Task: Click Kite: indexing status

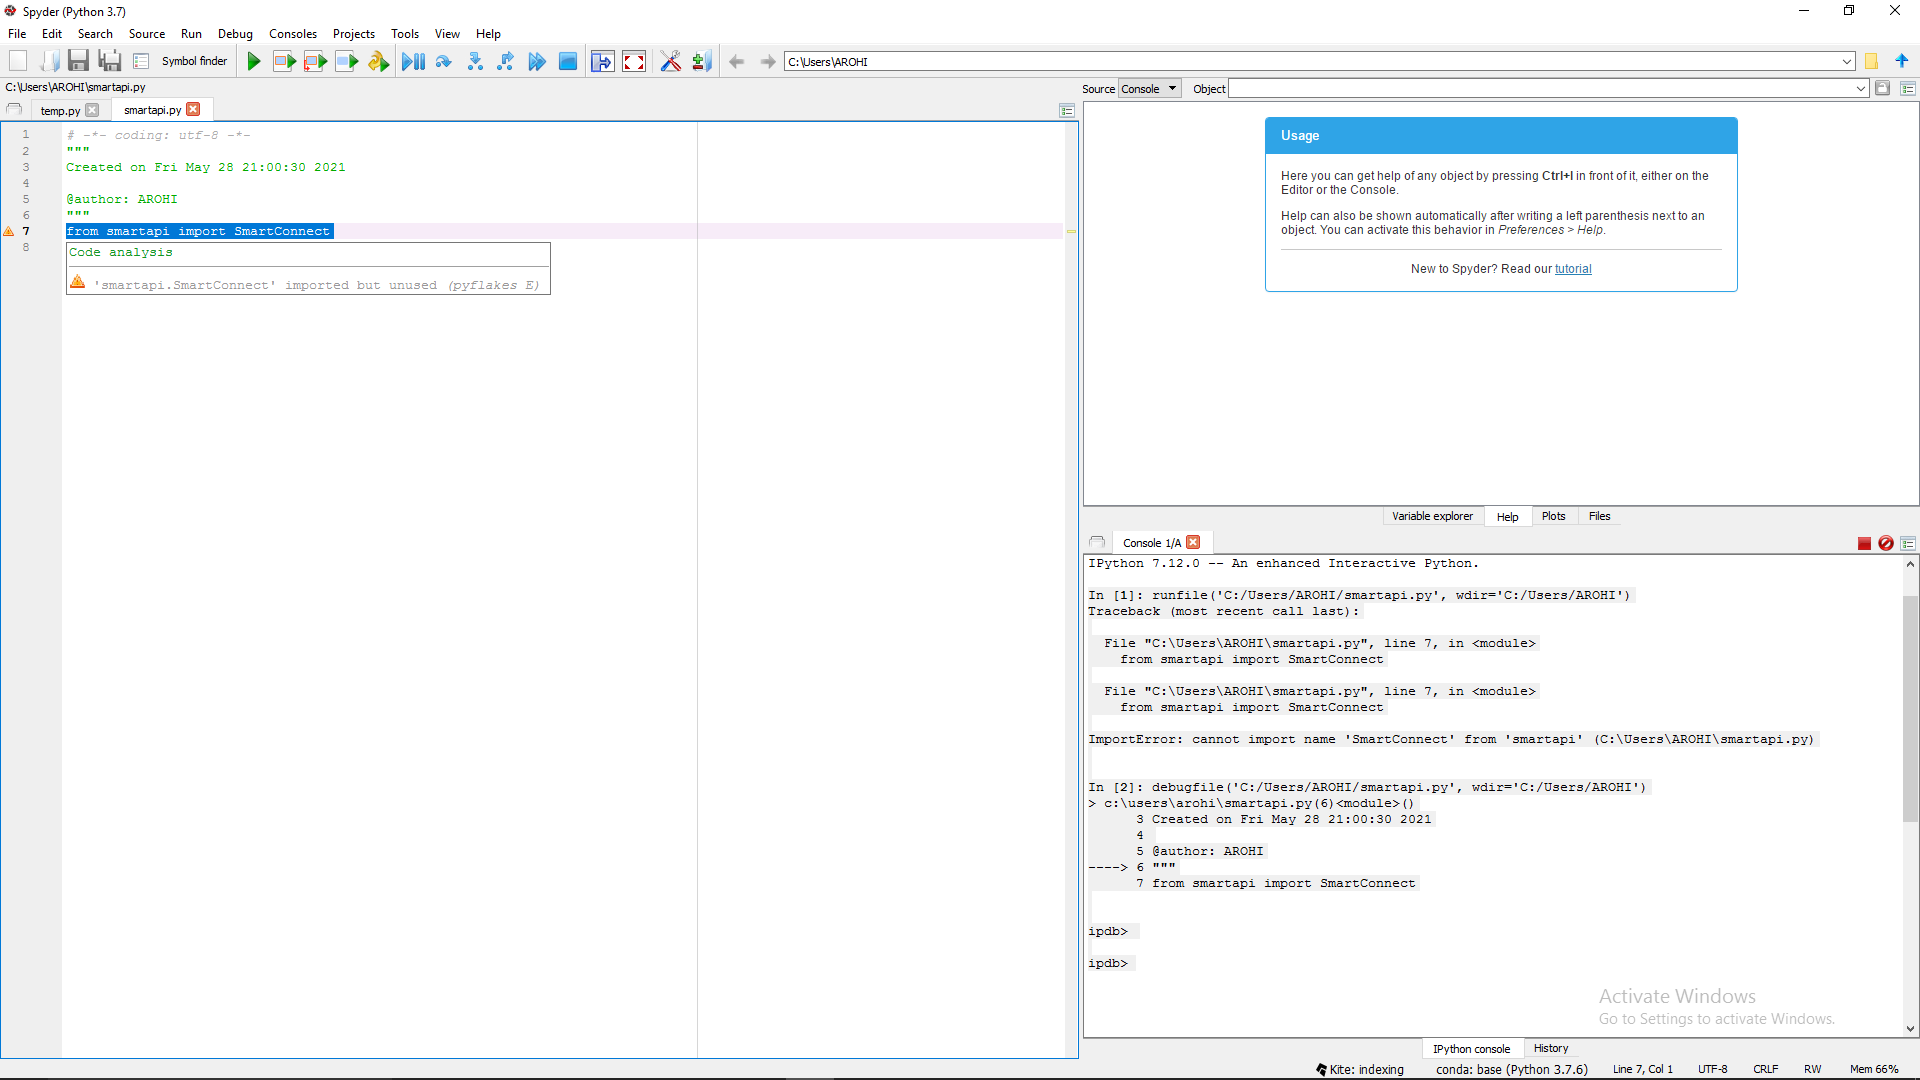Action: tap(1360, 1069)
